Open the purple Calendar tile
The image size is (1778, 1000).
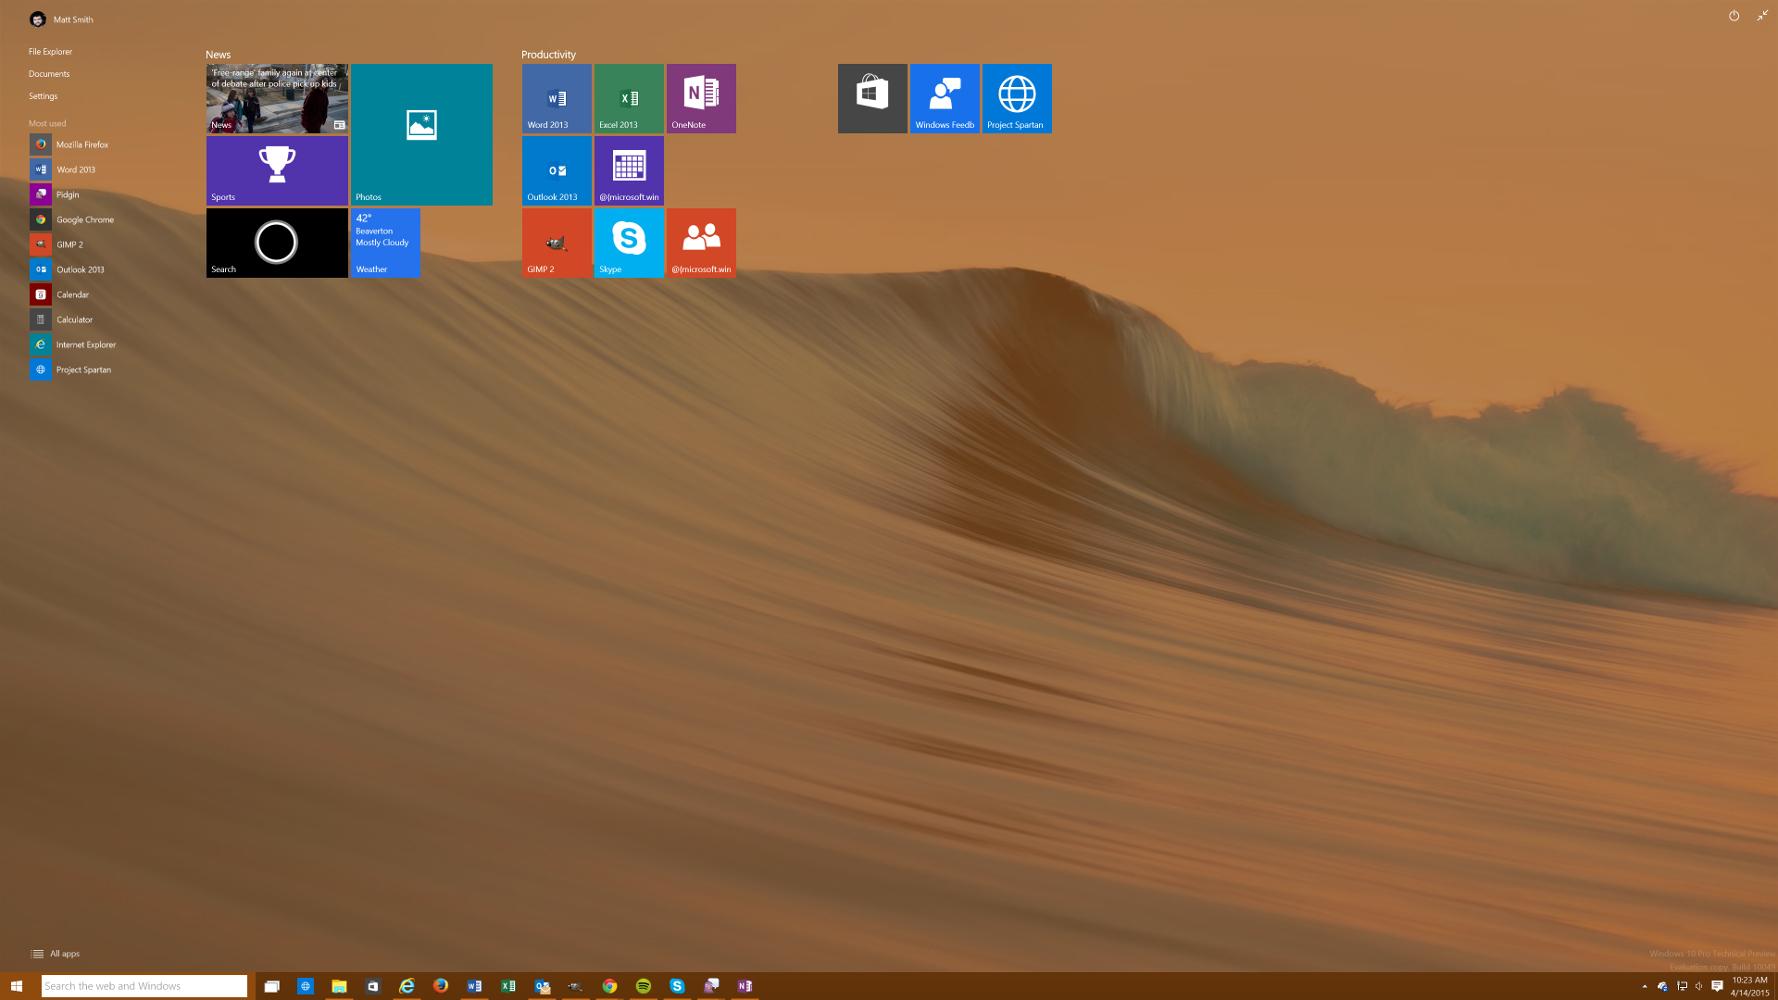pos(628,170)
